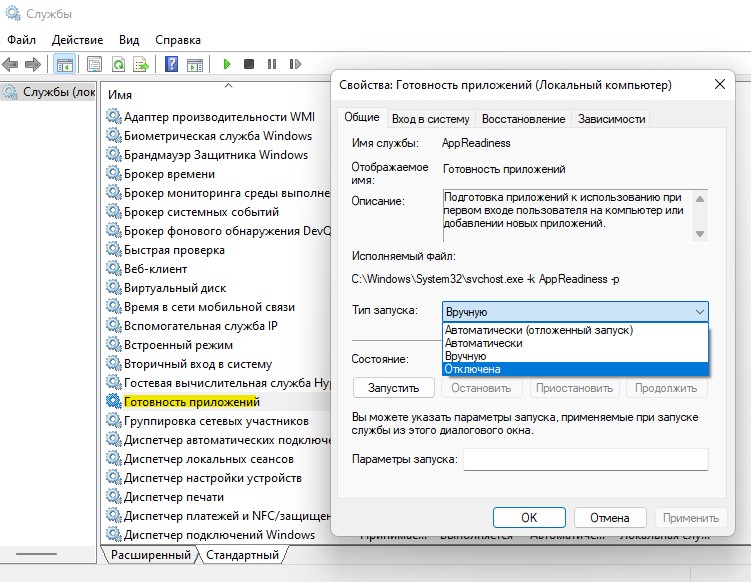Switch to the Зависимости tab
Image resolution: width=751 pixels, height=582 pixels.
[x=612, y=119]
